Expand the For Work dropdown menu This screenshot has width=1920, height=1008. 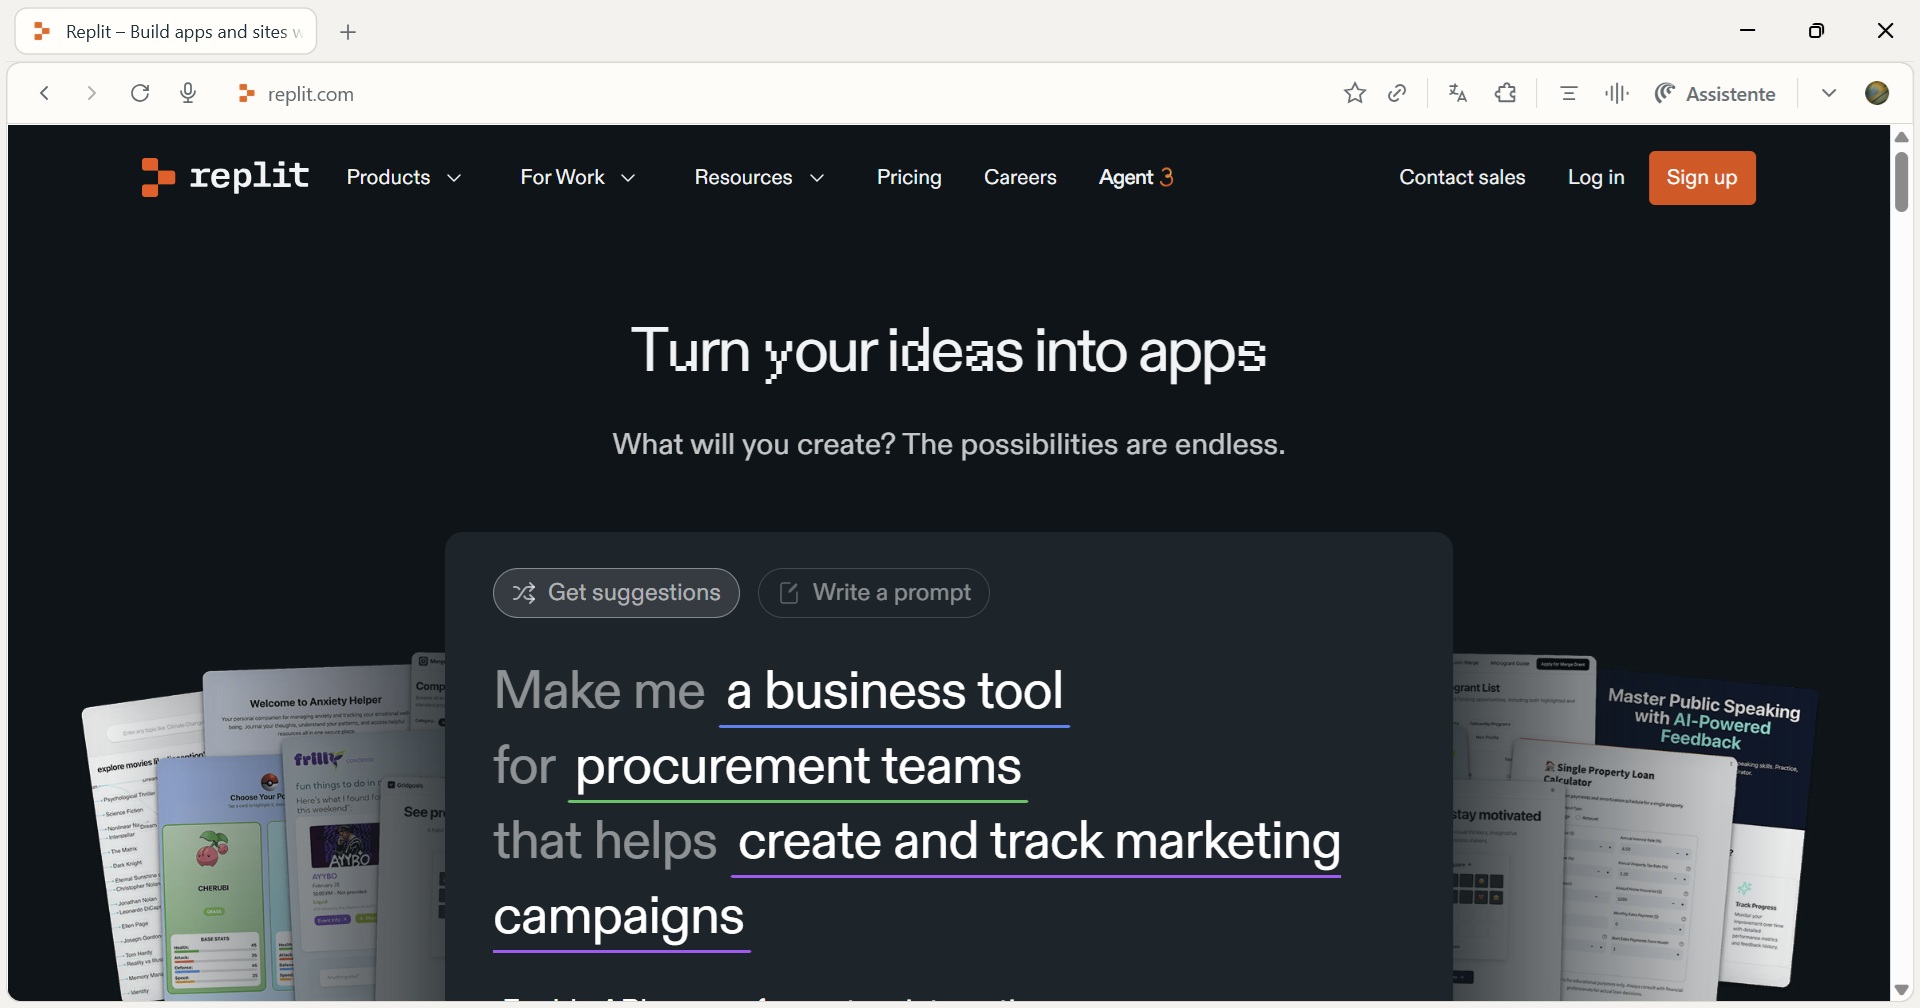point(578,178)
